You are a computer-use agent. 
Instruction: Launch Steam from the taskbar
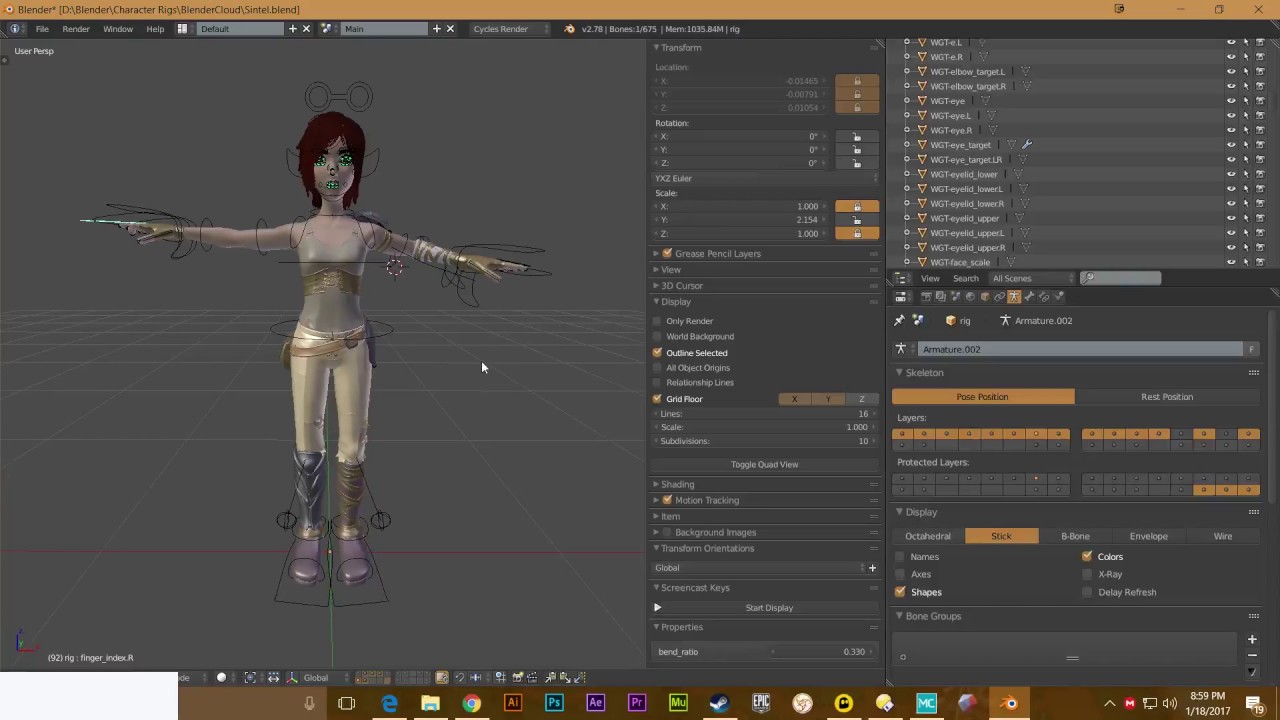(719, 703)
